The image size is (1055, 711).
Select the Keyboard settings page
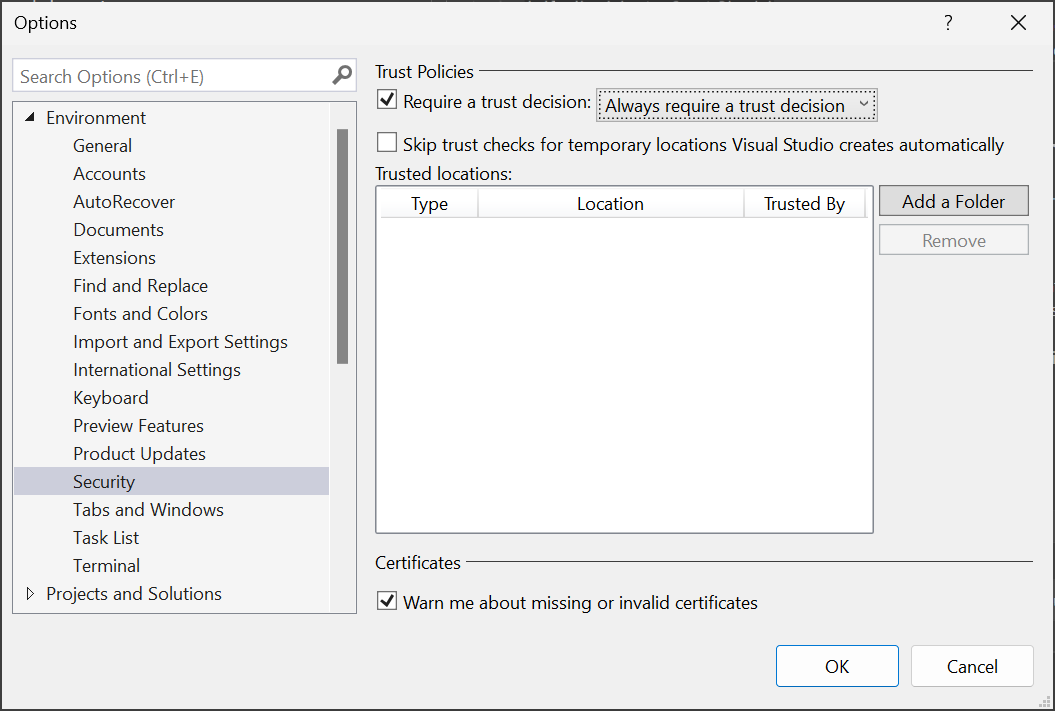pyautogui.click(x=110, y=397)
